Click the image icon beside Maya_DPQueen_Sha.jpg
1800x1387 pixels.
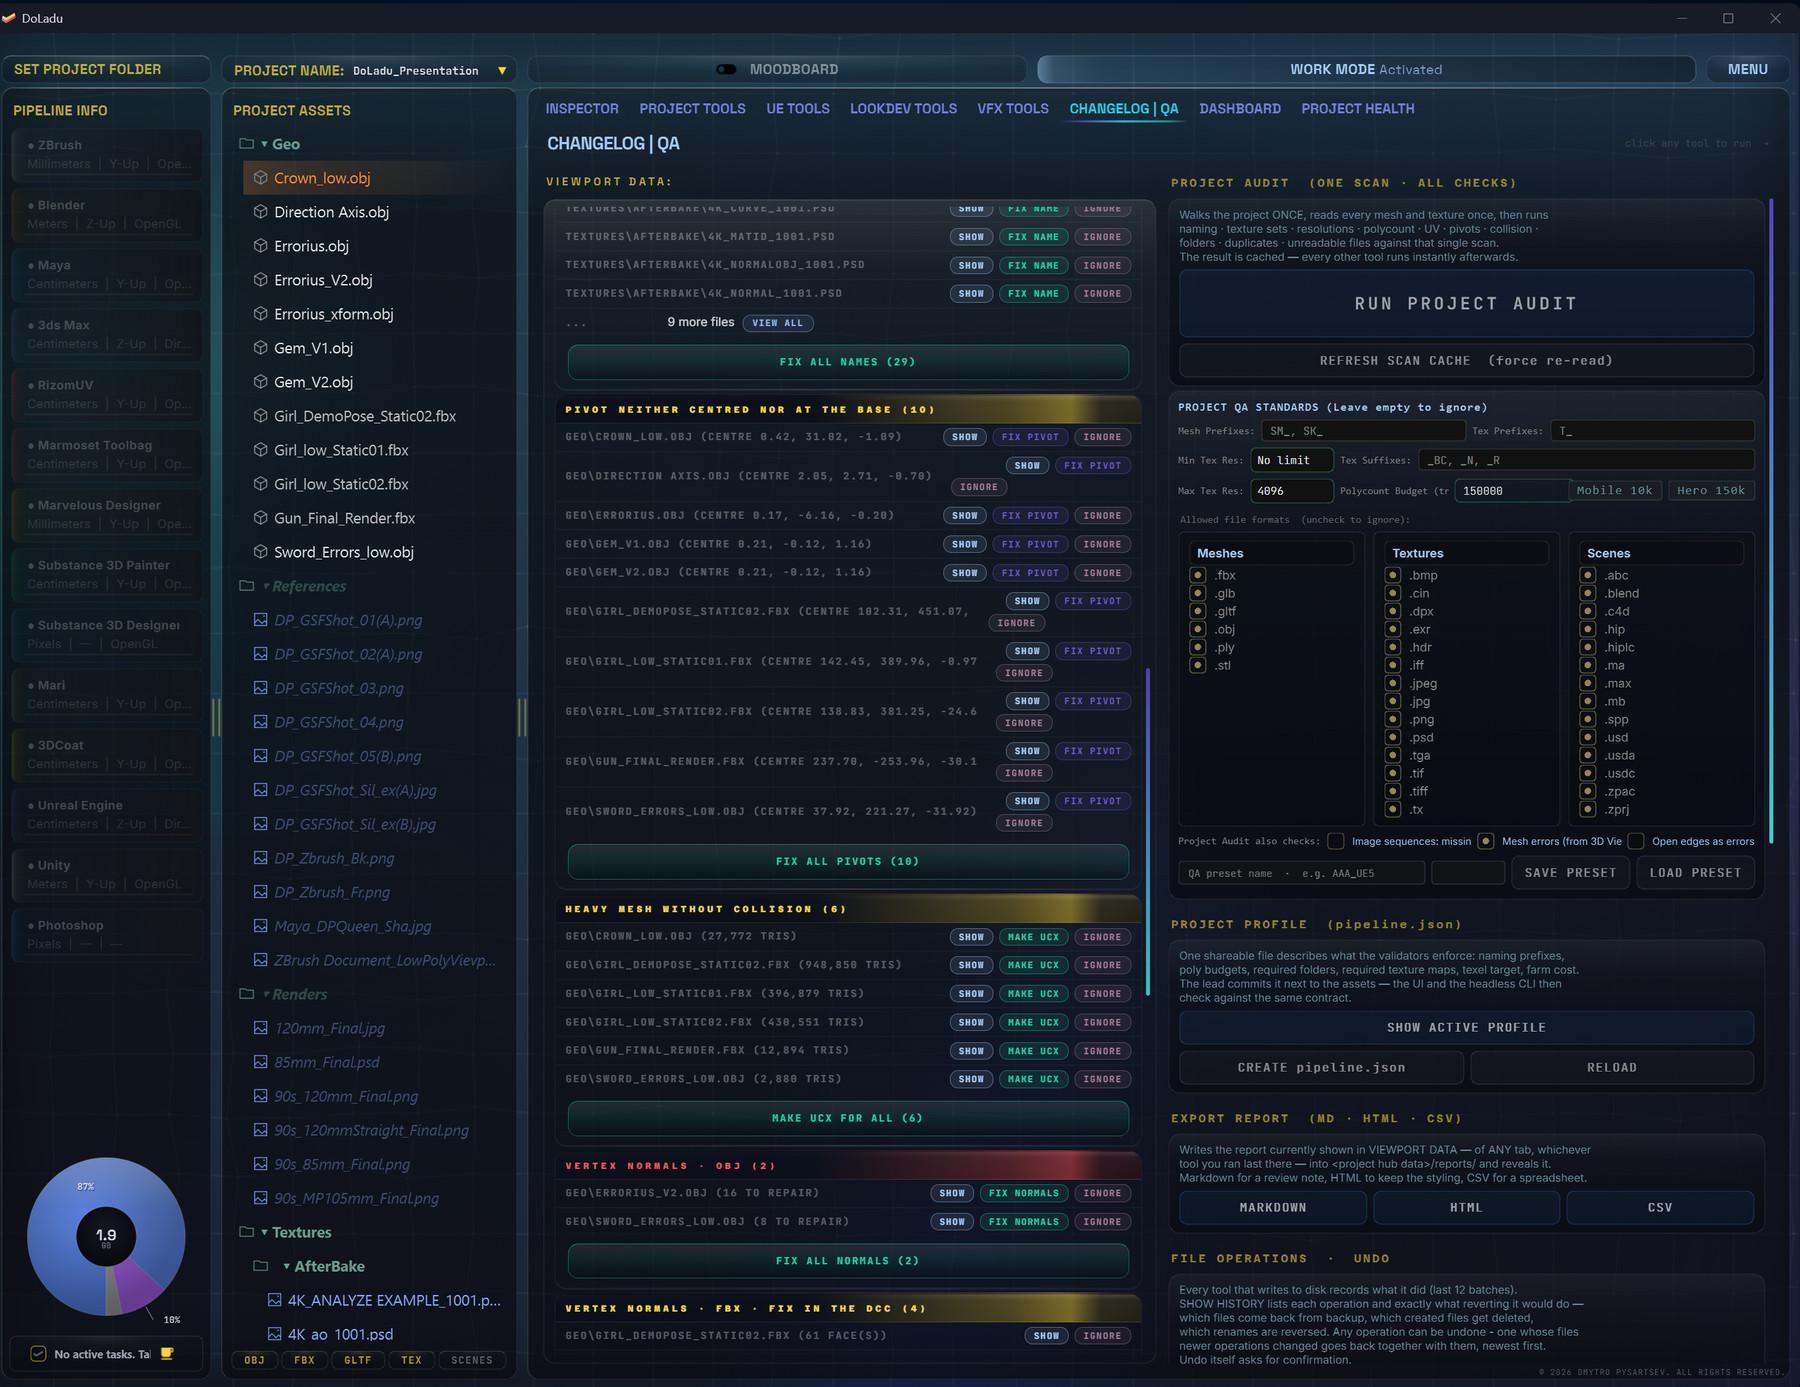pyautogui.click(x=260, y=926)
